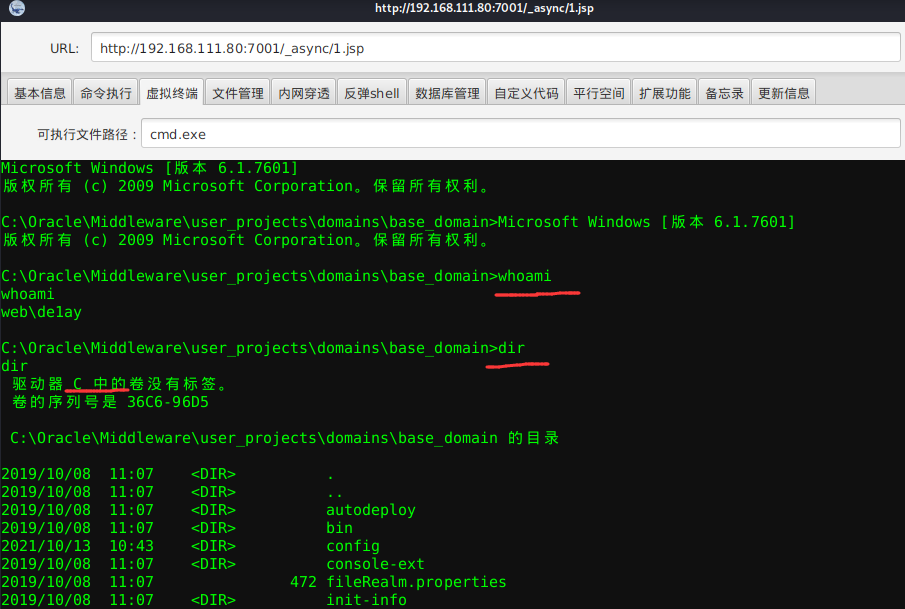This screenshot has width=905, height=609.
Task: Focus the URL input field
Action: (496, 48)
